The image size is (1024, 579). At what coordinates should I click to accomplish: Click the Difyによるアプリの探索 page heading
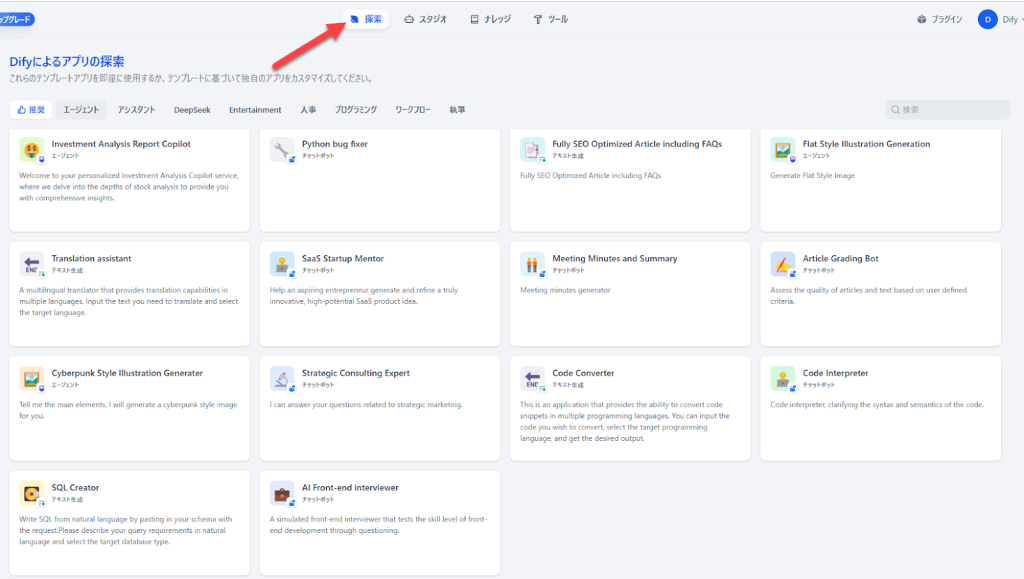[x=67, y=61]
